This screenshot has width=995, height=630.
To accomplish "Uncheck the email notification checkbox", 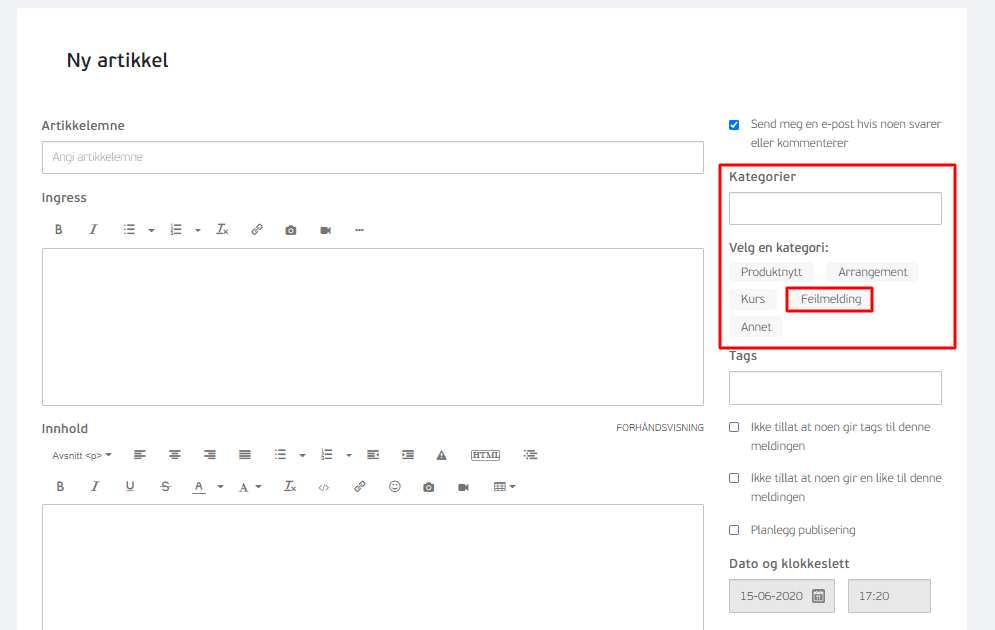I will [x=734, y=125].
